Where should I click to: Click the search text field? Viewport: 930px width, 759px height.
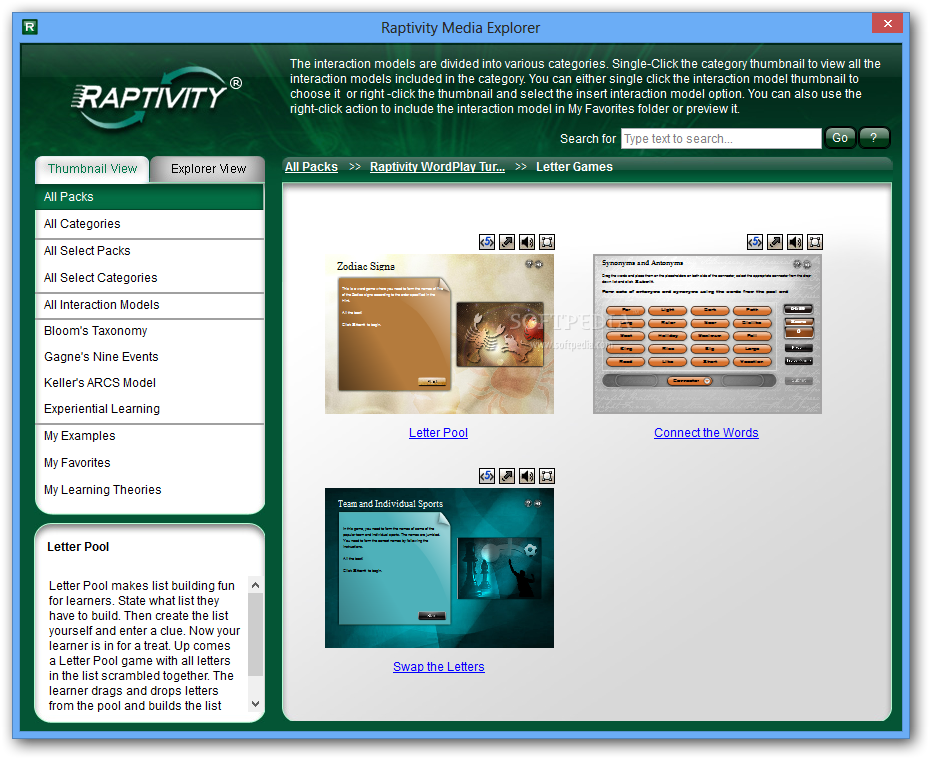(x=721, y=139)
